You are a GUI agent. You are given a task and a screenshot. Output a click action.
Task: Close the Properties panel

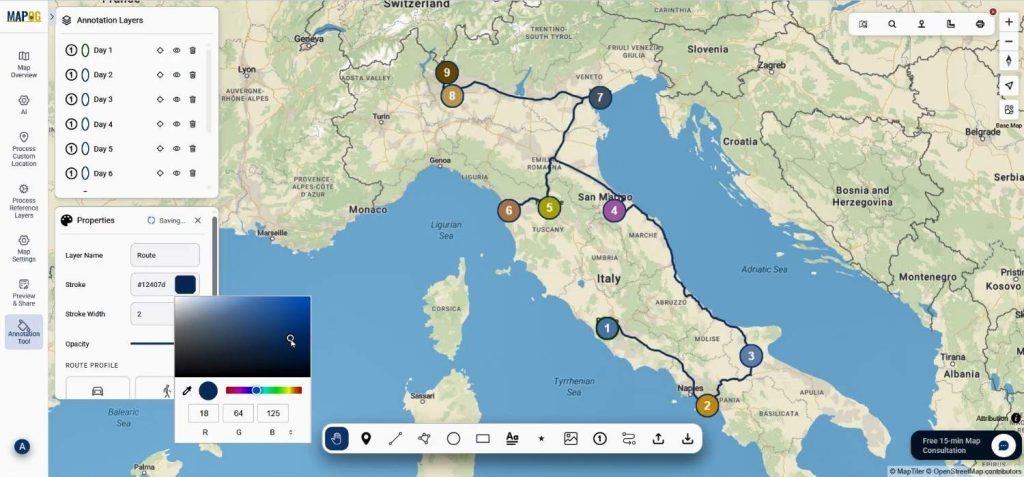pyautogui.click(x=198, y=221)
